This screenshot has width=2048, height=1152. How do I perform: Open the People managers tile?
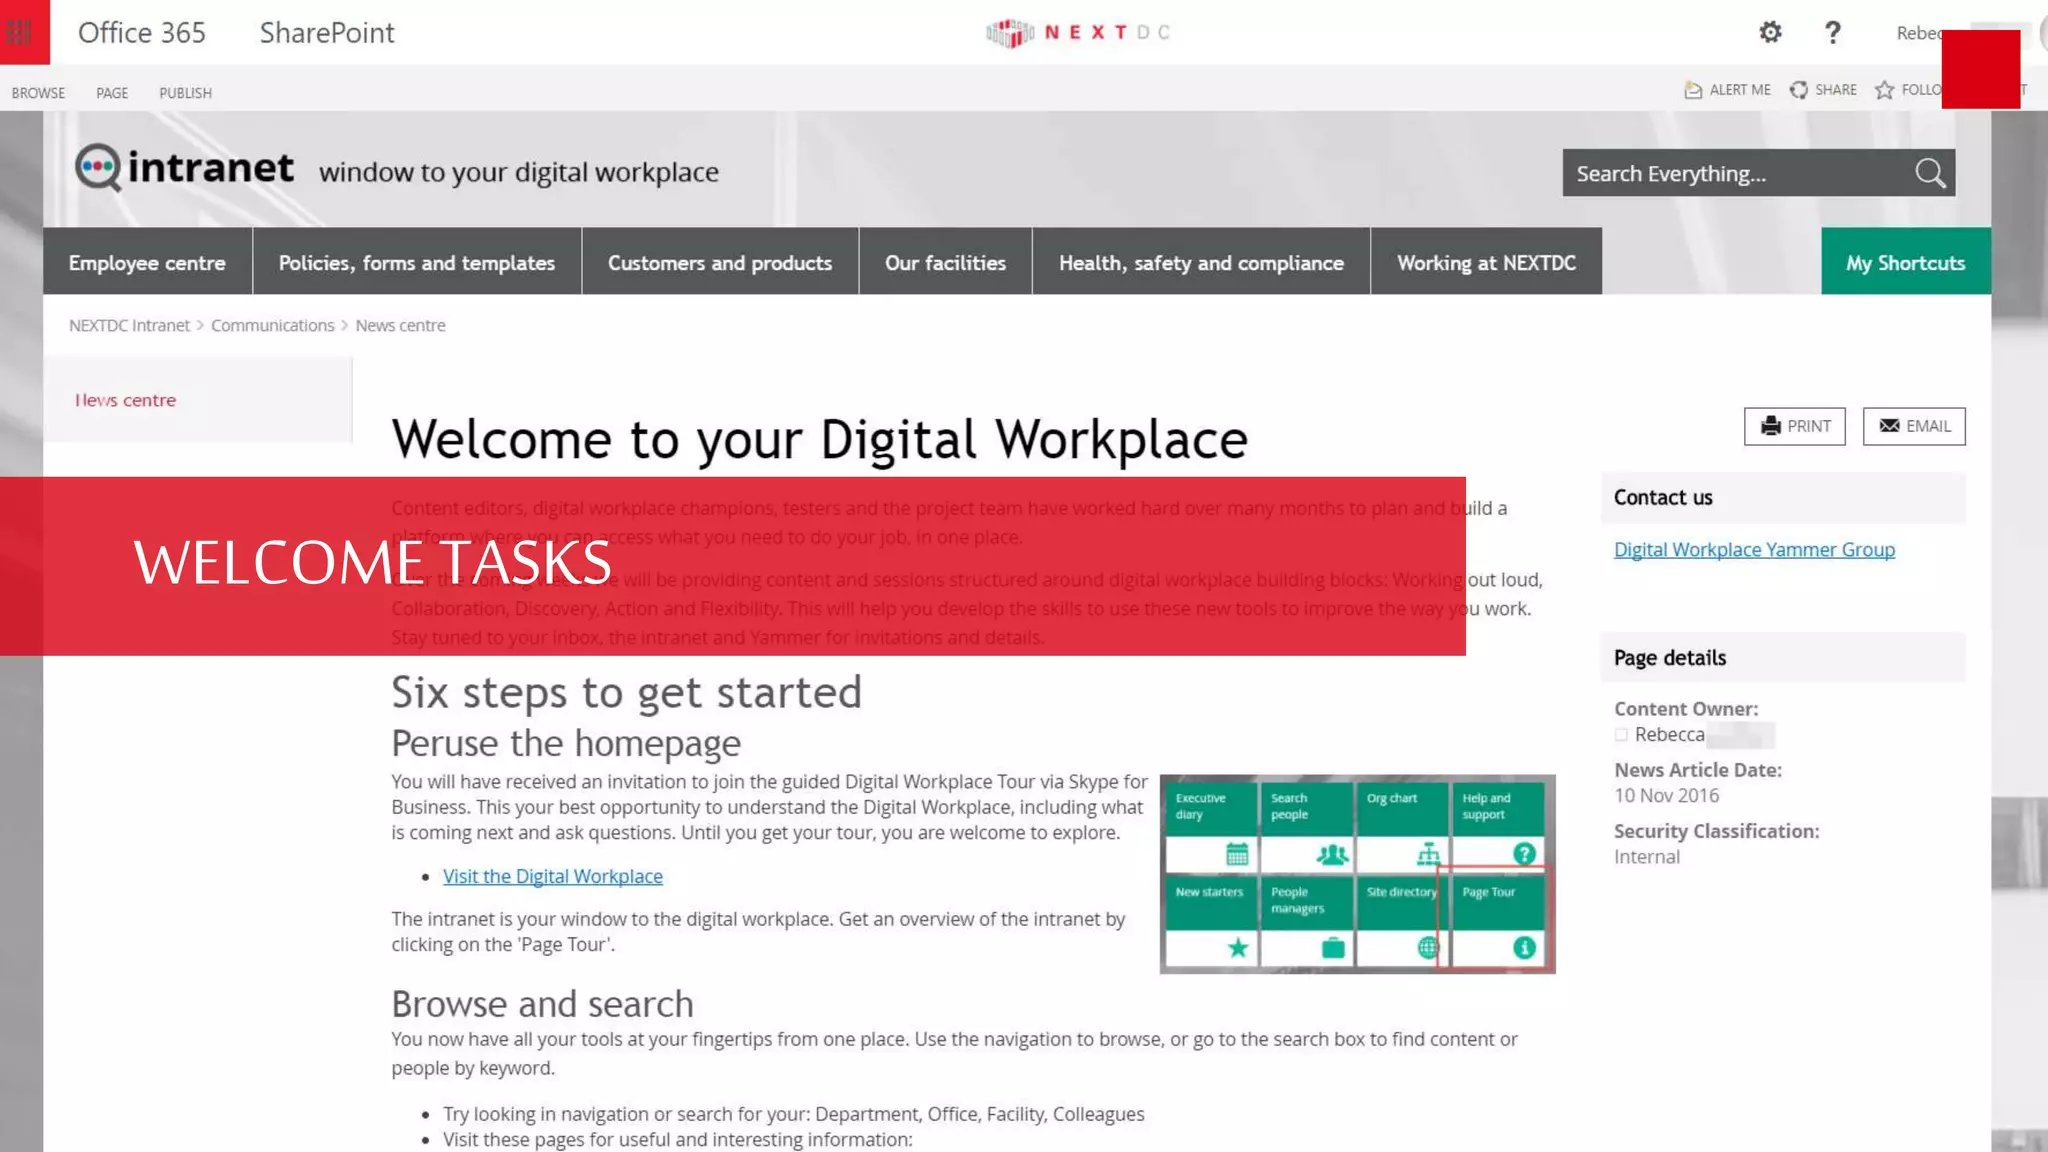tap(1305, 919)
